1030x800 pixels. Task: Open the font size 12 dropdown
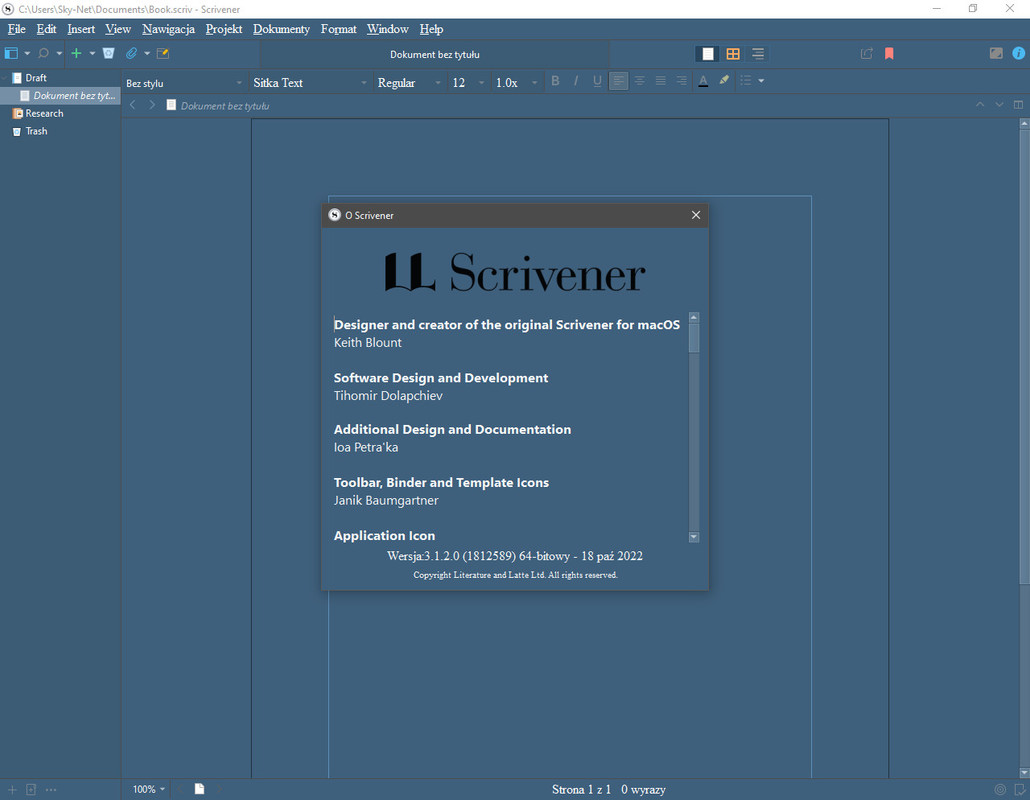(468, 83)
